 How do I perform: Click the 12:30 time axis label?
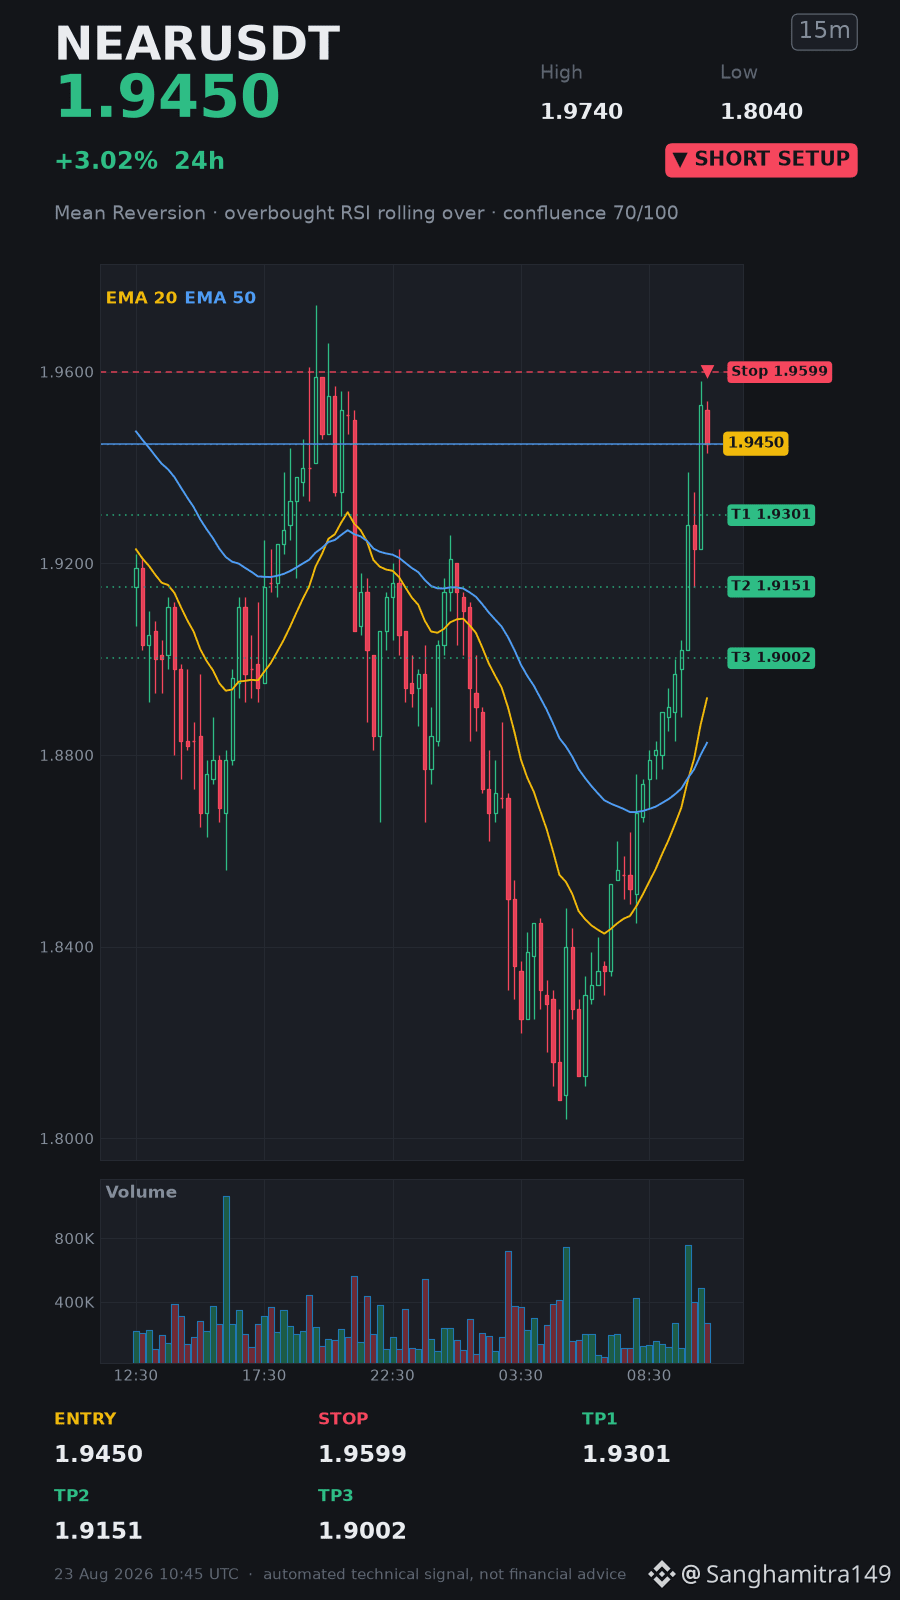[x=136, y=1376]
